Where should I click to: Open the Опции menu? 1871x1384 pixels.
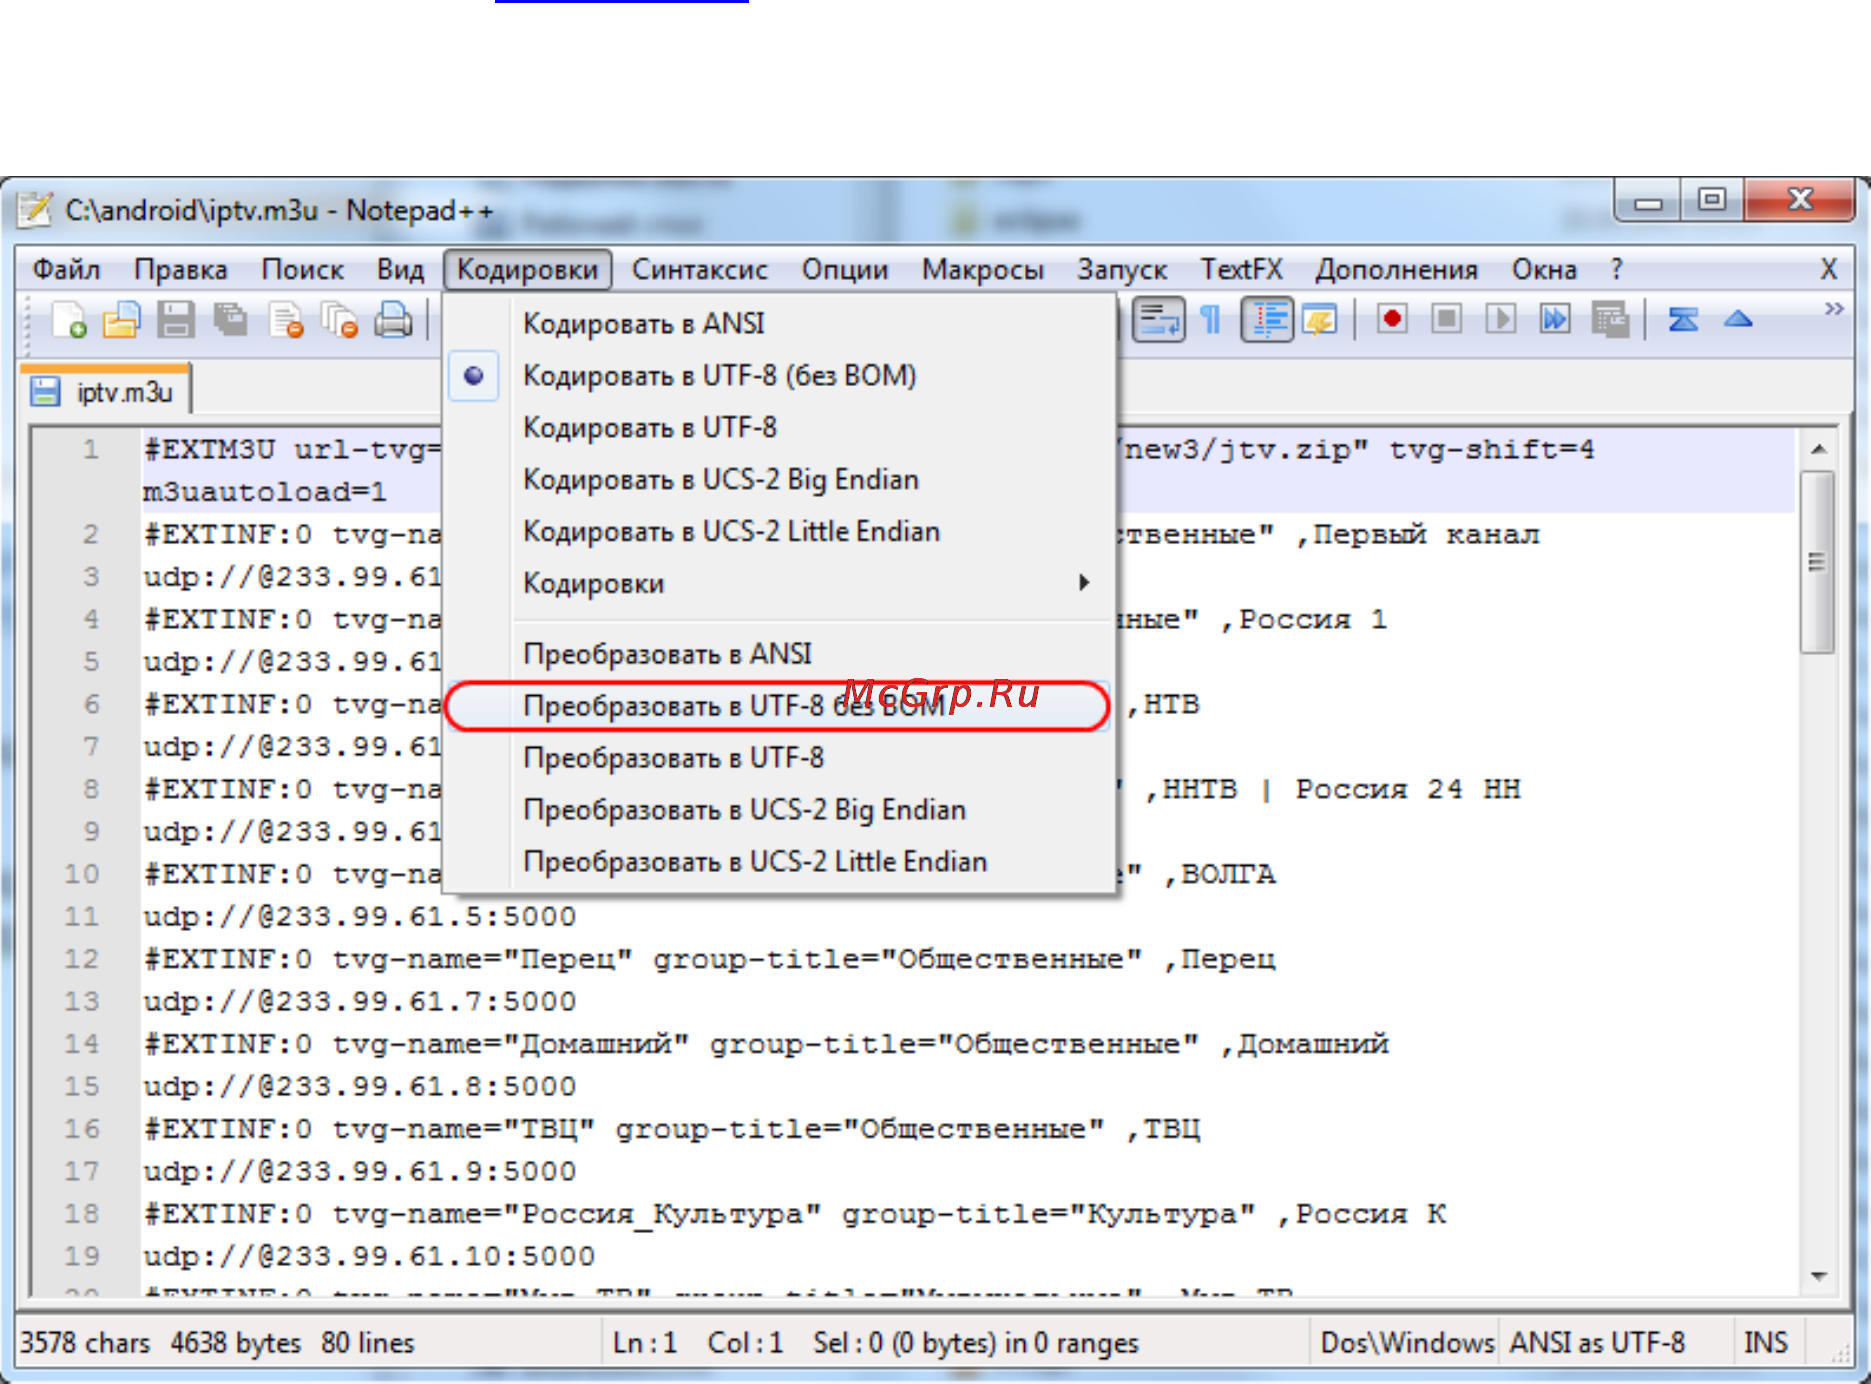(x=844, y=269)
